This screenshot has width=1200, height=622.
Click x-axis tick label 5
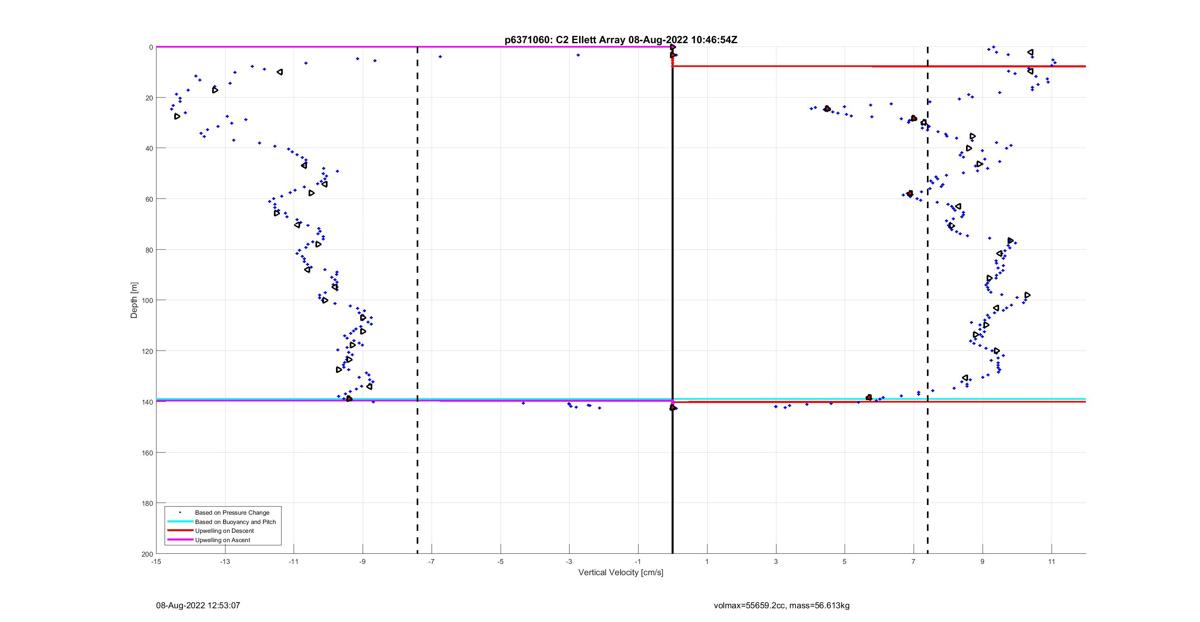click(845, 562)
